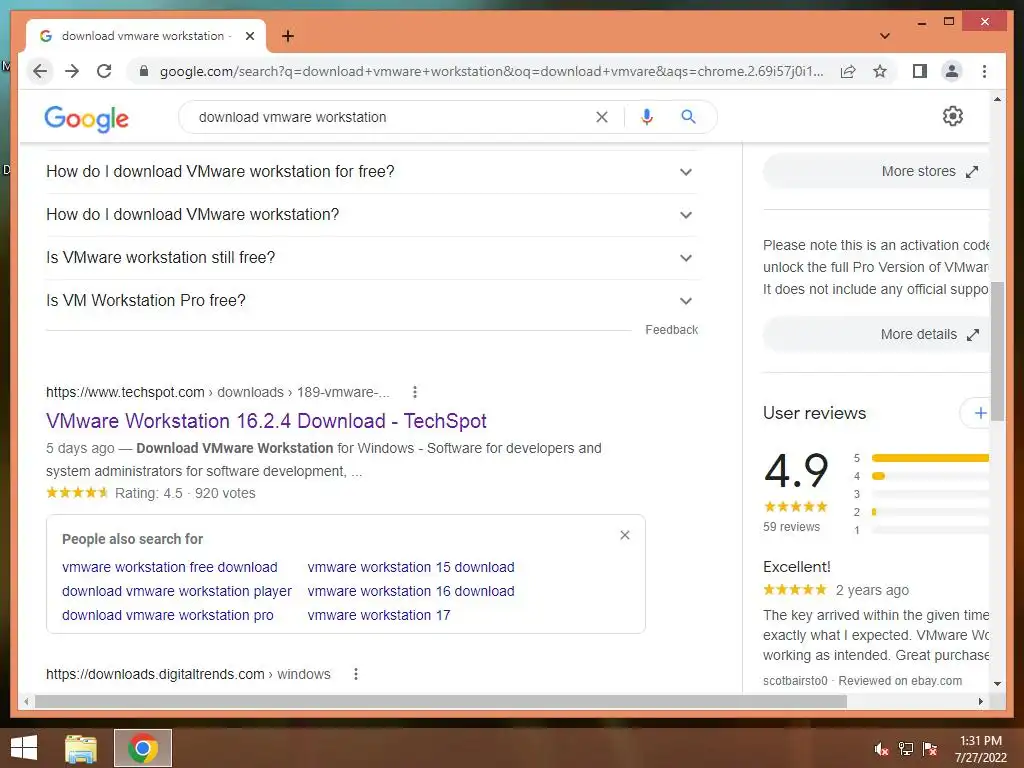Screen dimensions: 1024x768
Task: Open the Chrome side panel
Action: click(x=920, y=71)
